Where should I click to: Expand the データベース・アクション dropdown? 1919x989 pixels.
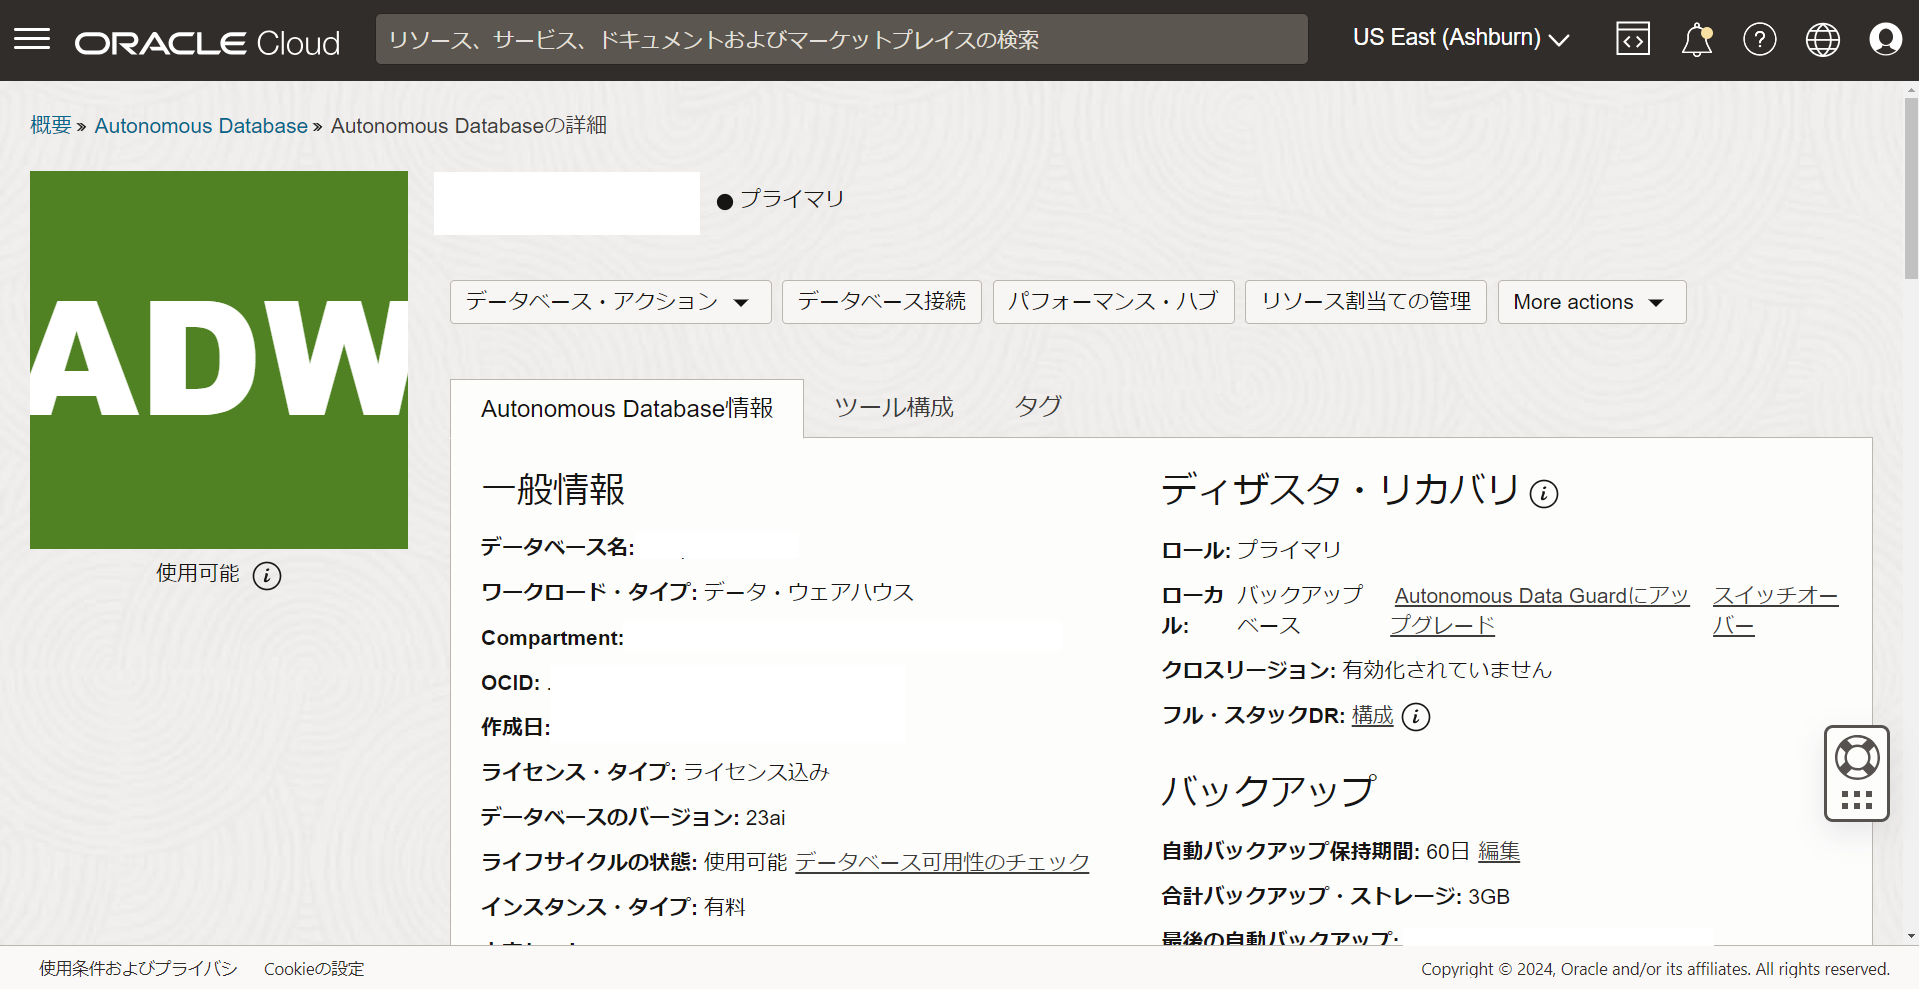click(609, 301)
